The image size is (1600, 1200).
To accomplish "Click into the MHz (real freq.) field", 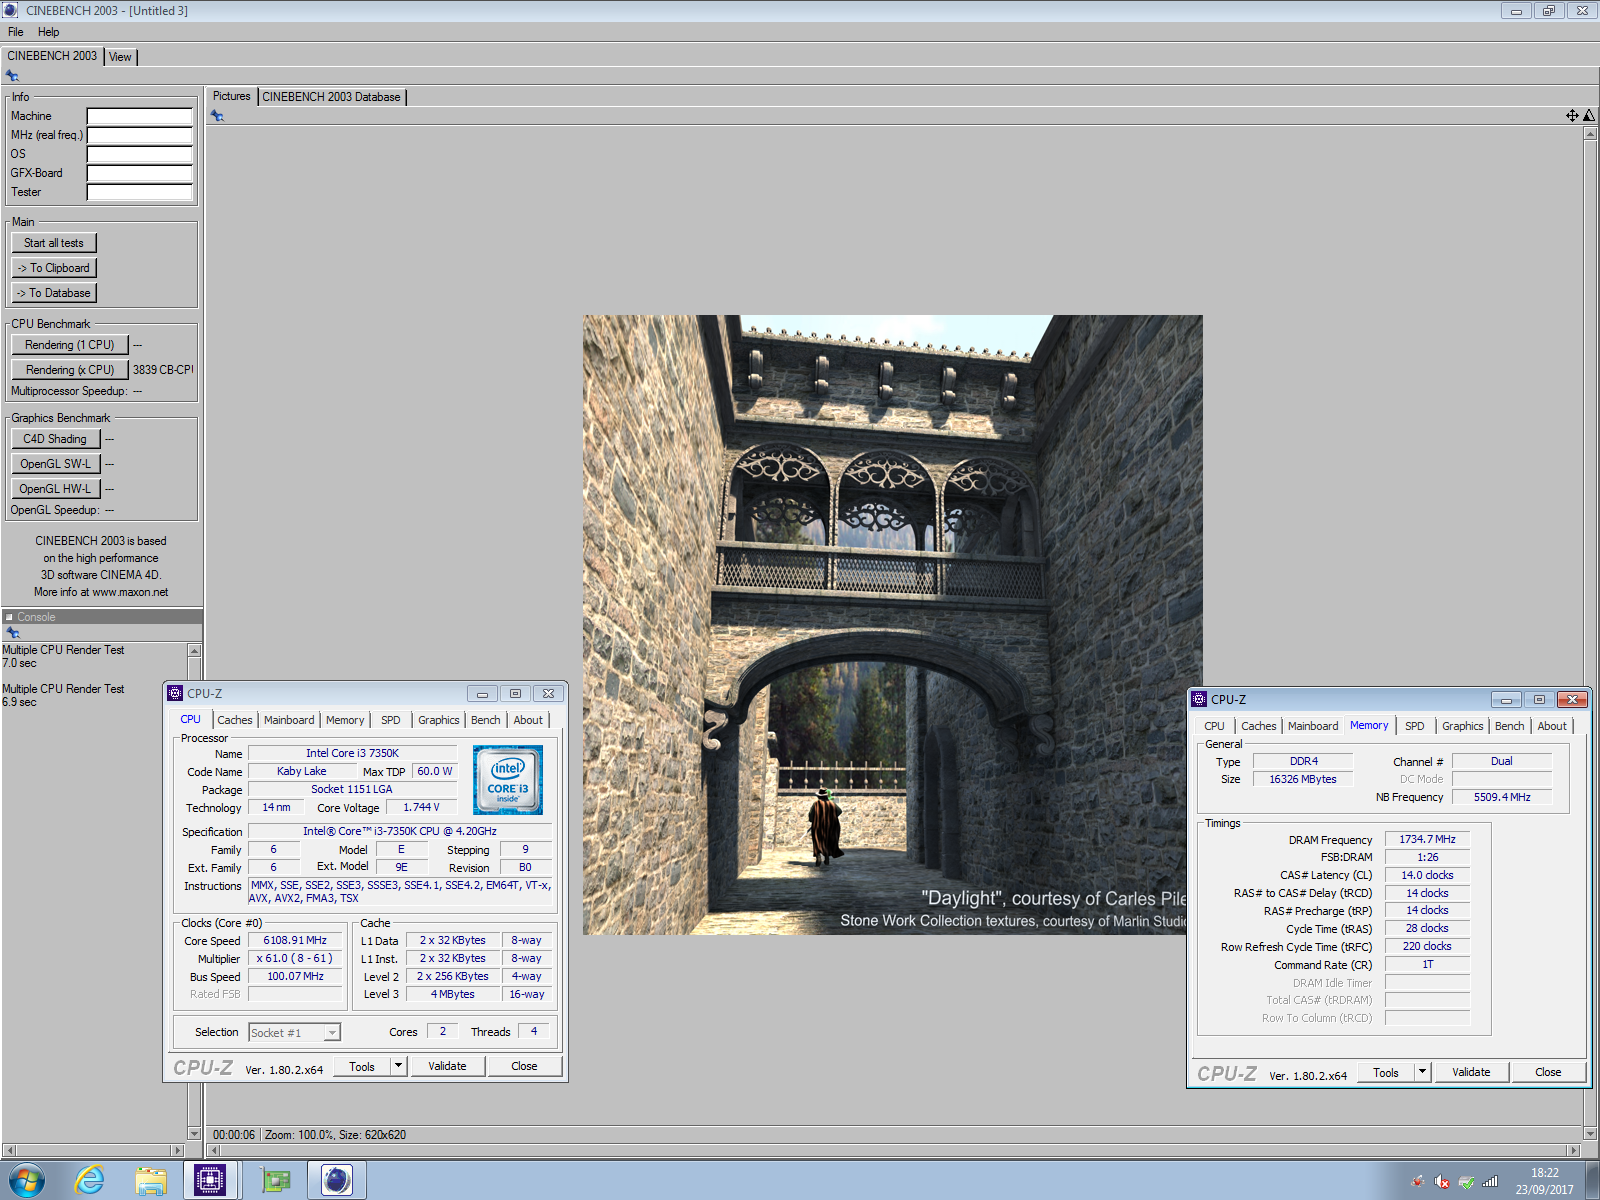I will pos(139,135).
